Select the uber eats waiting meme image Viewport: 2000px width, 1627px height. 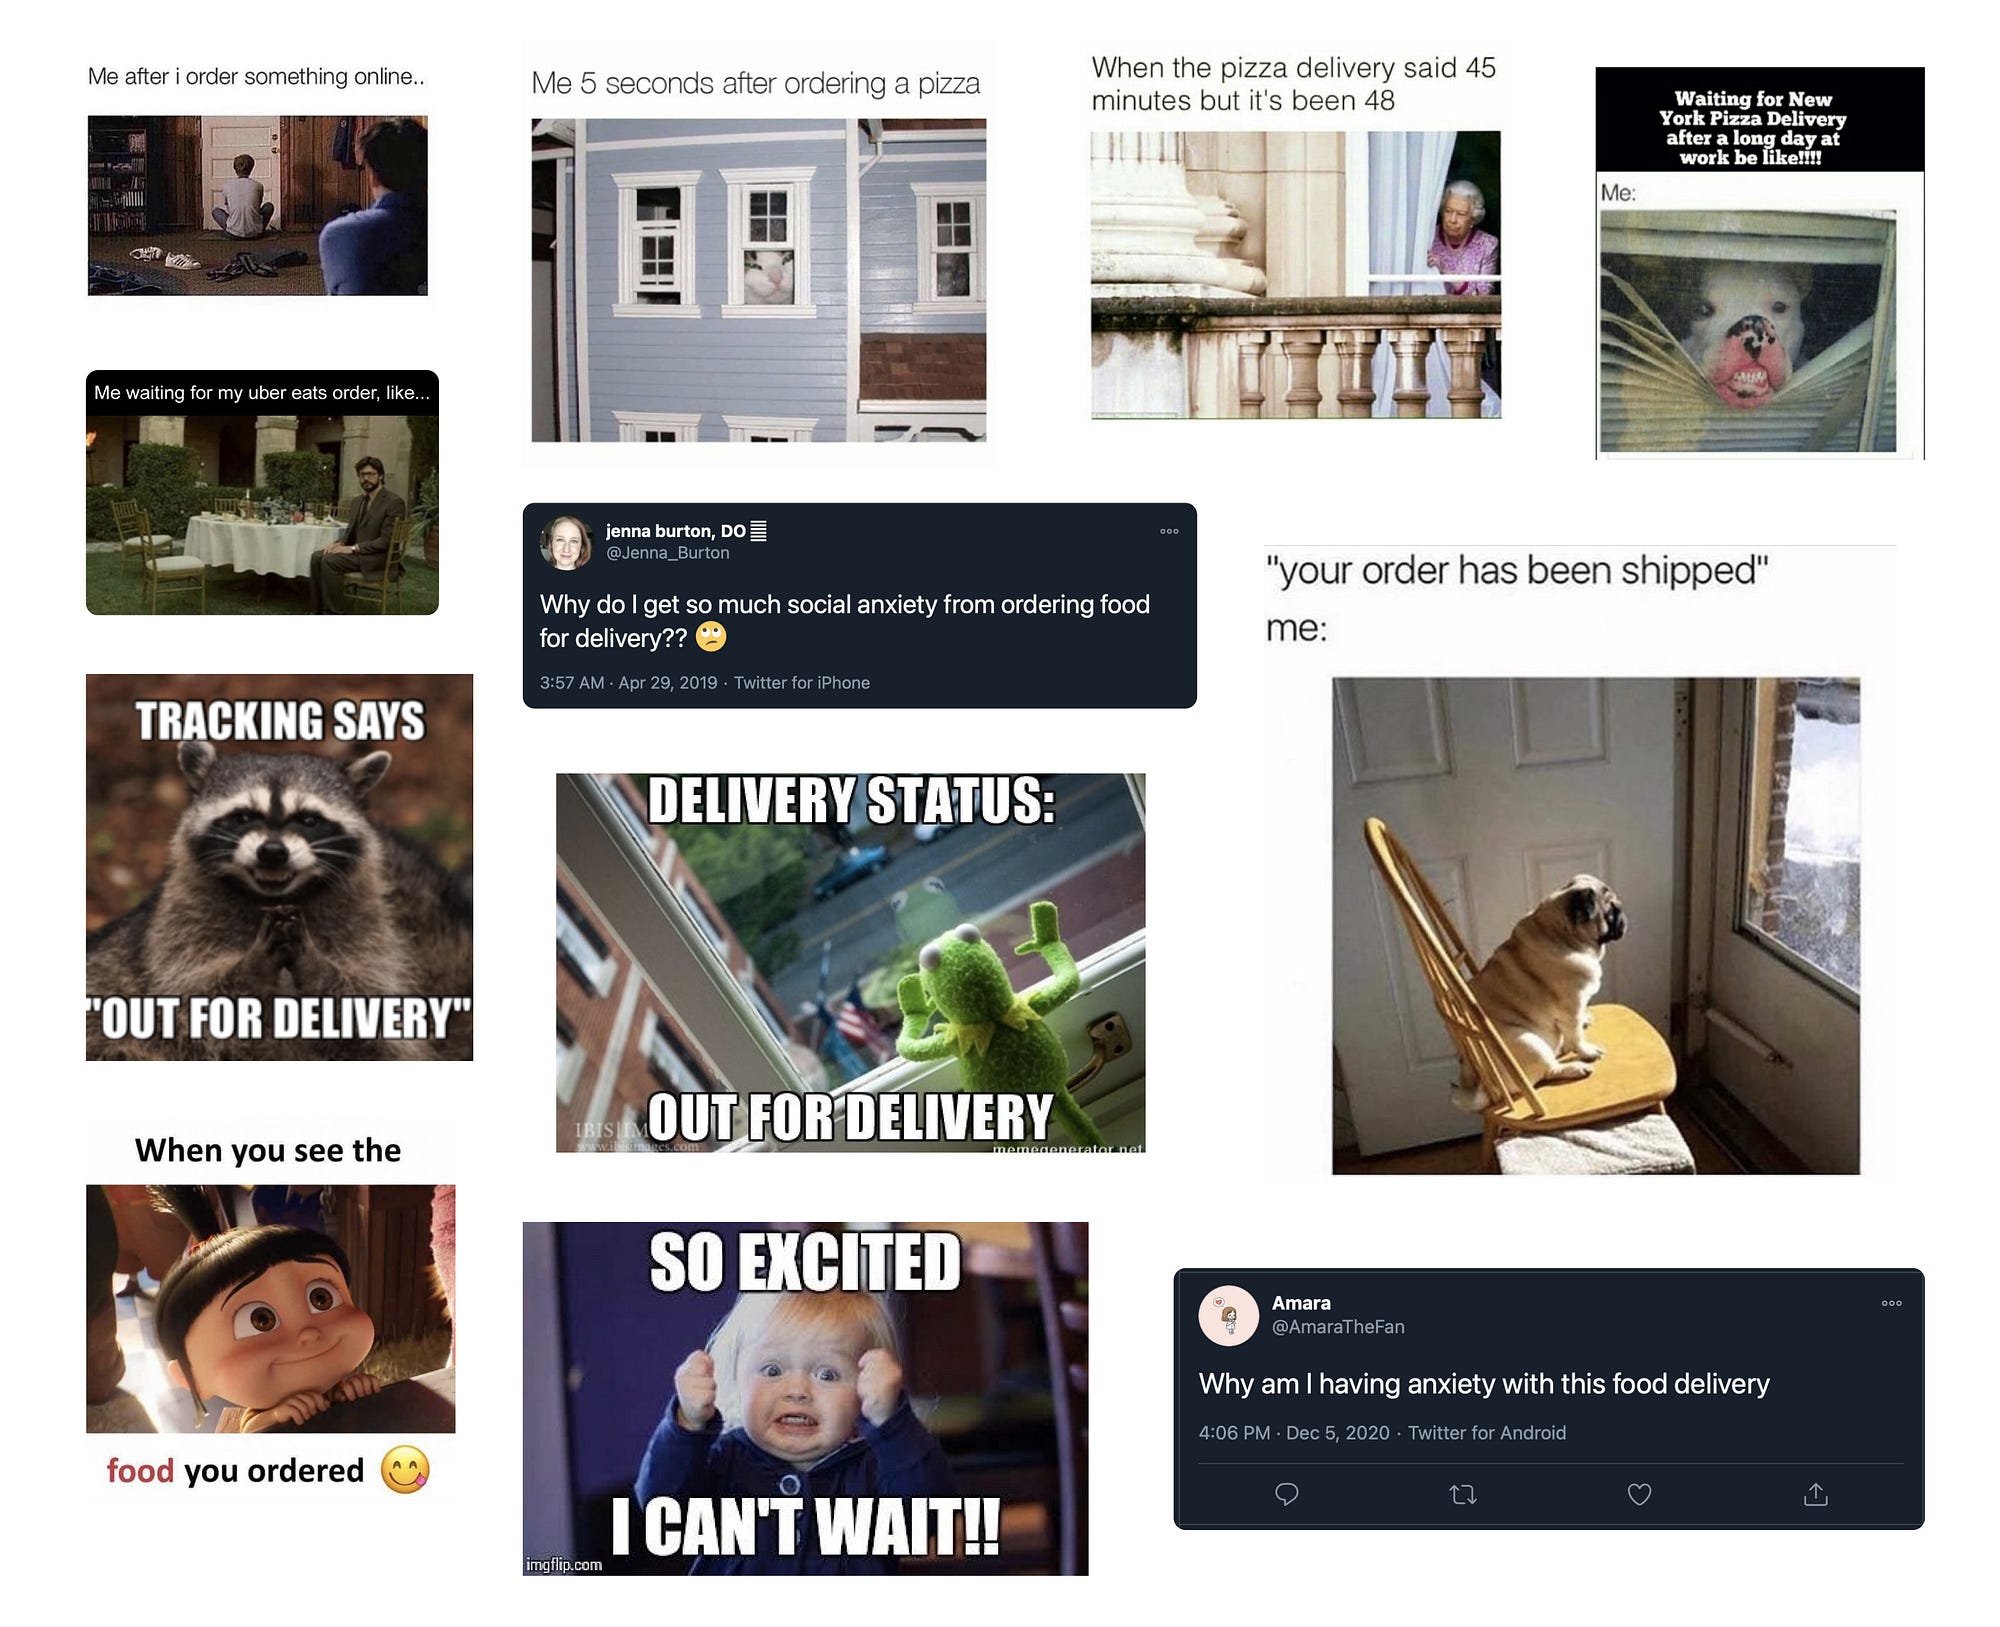point(262,515)
